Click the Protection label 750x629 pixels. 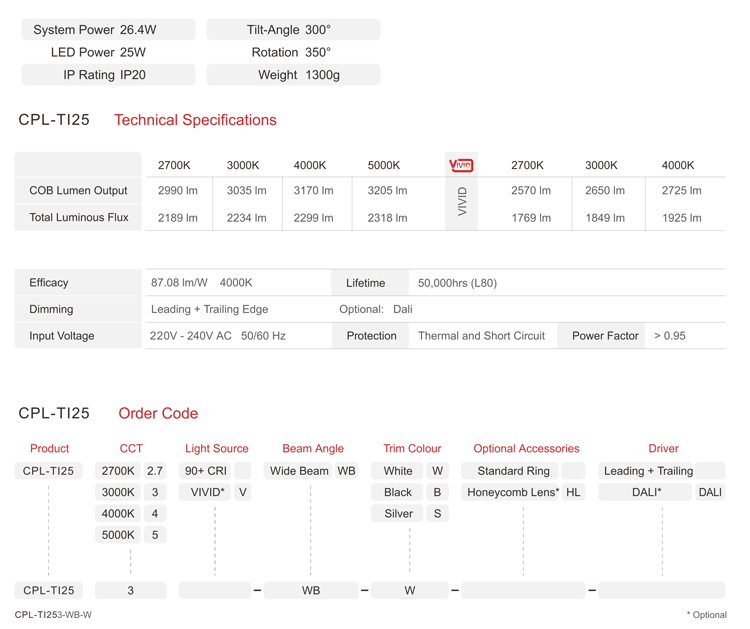pos(371,336)
